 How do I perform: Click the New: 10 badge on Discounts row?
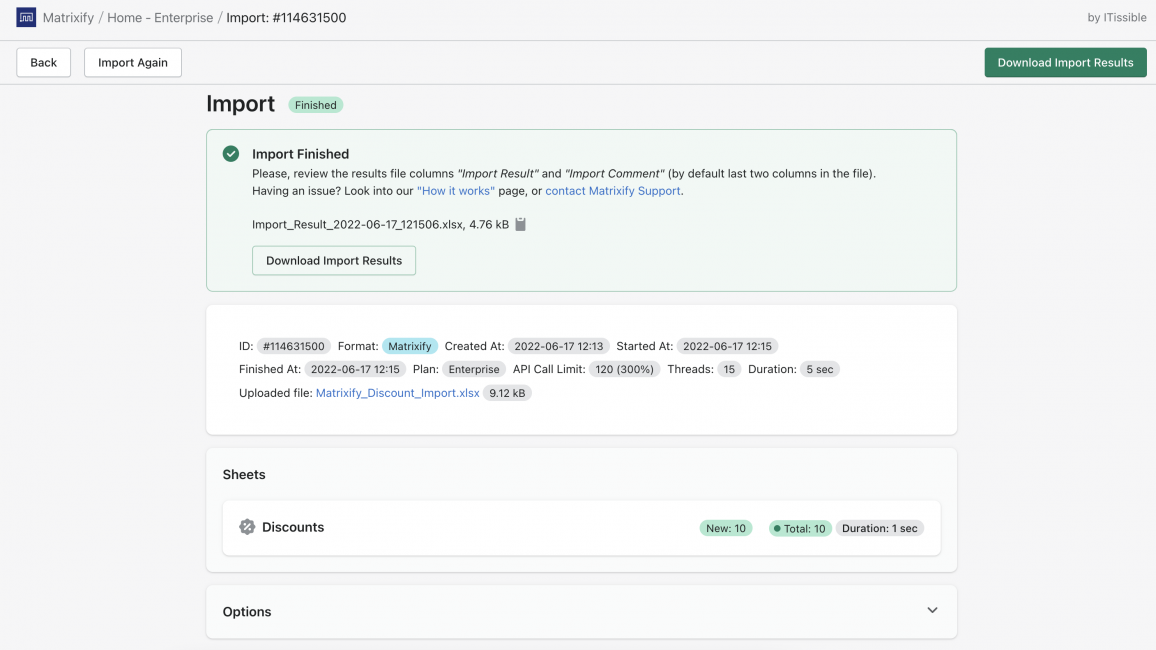(x=725, y=528)
